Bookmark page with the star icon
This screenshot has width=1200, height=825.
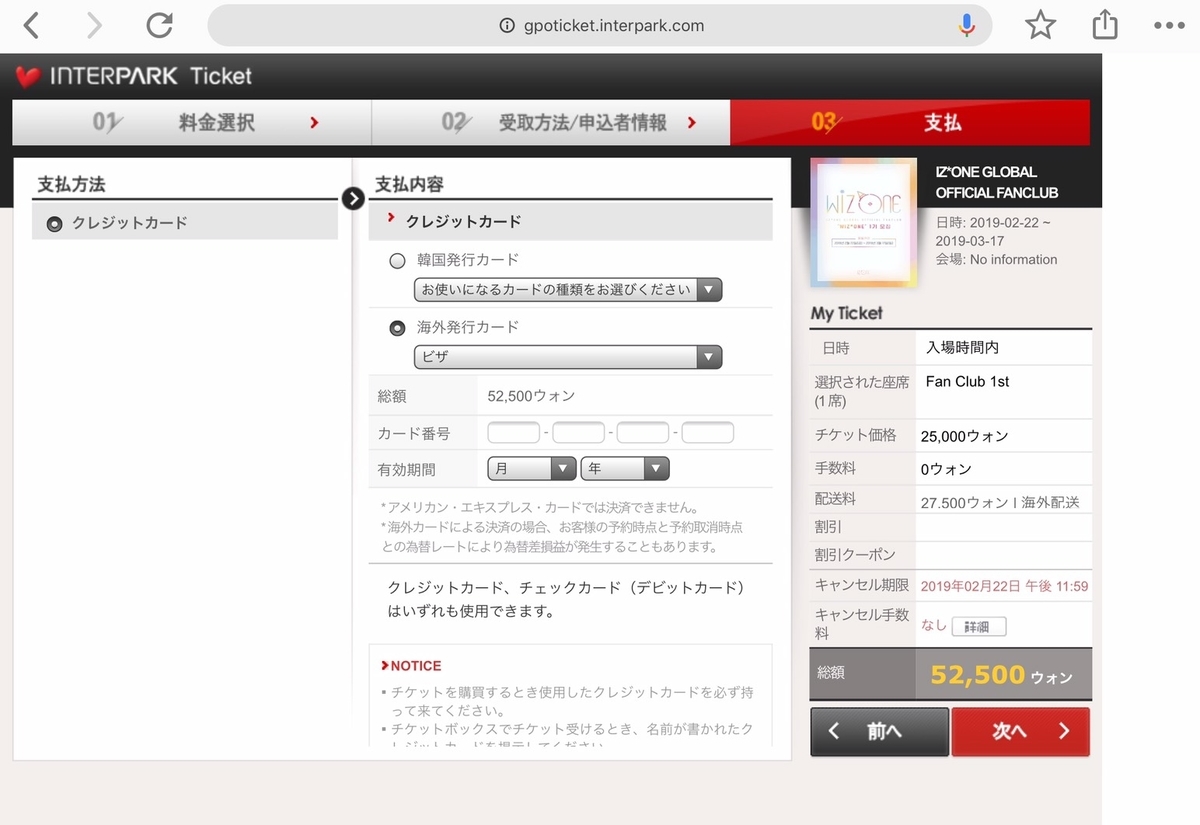(1041, 25)
